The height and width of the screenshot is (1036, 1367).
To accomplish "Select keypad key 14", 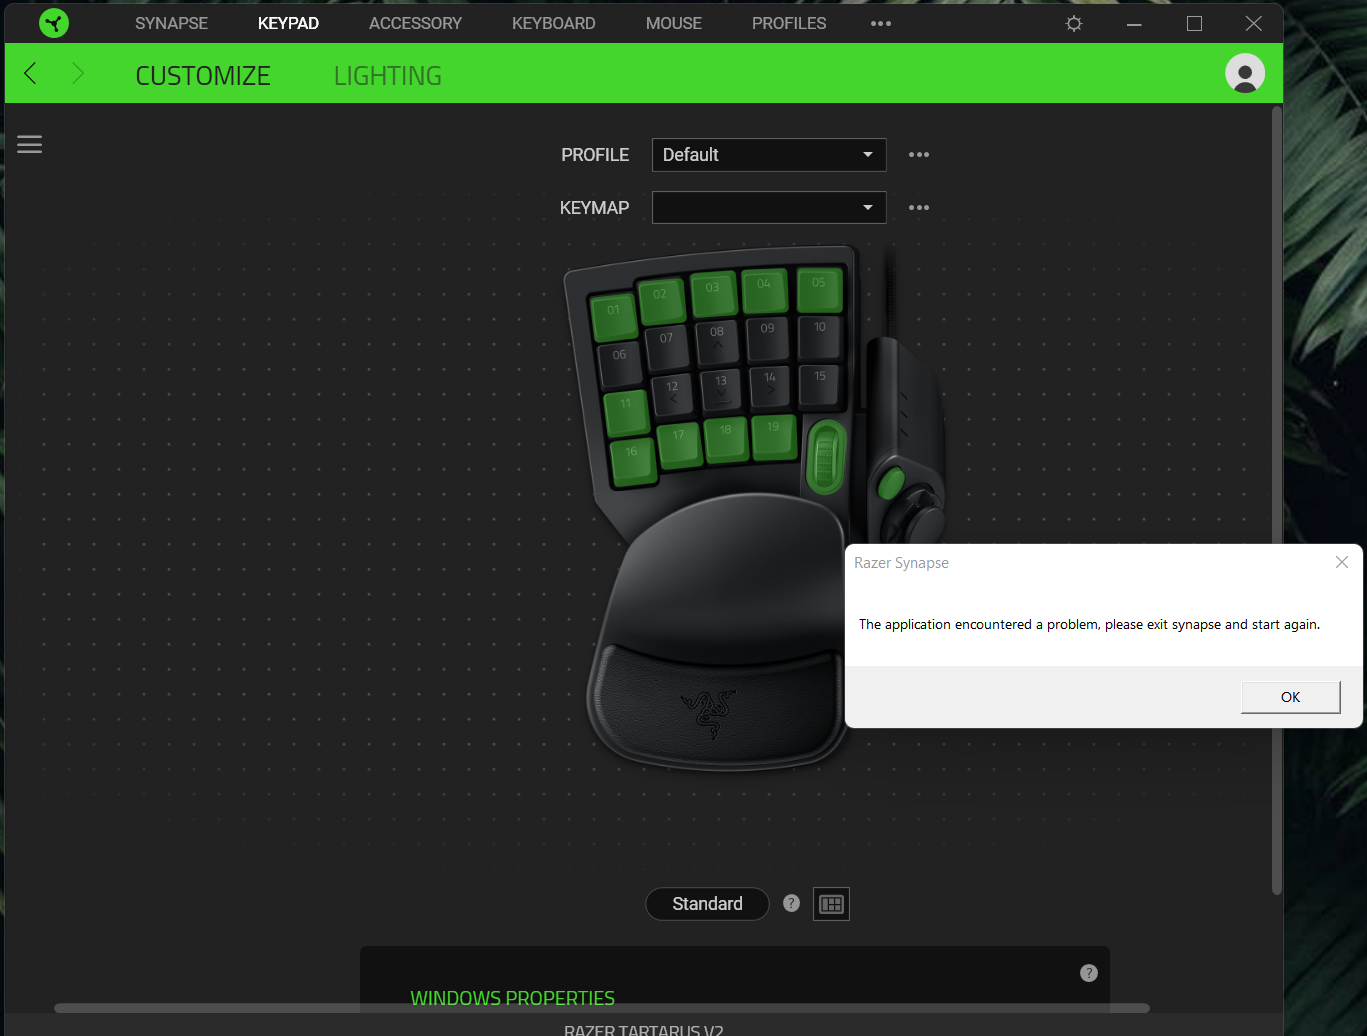I will click(x=770, y=386).
